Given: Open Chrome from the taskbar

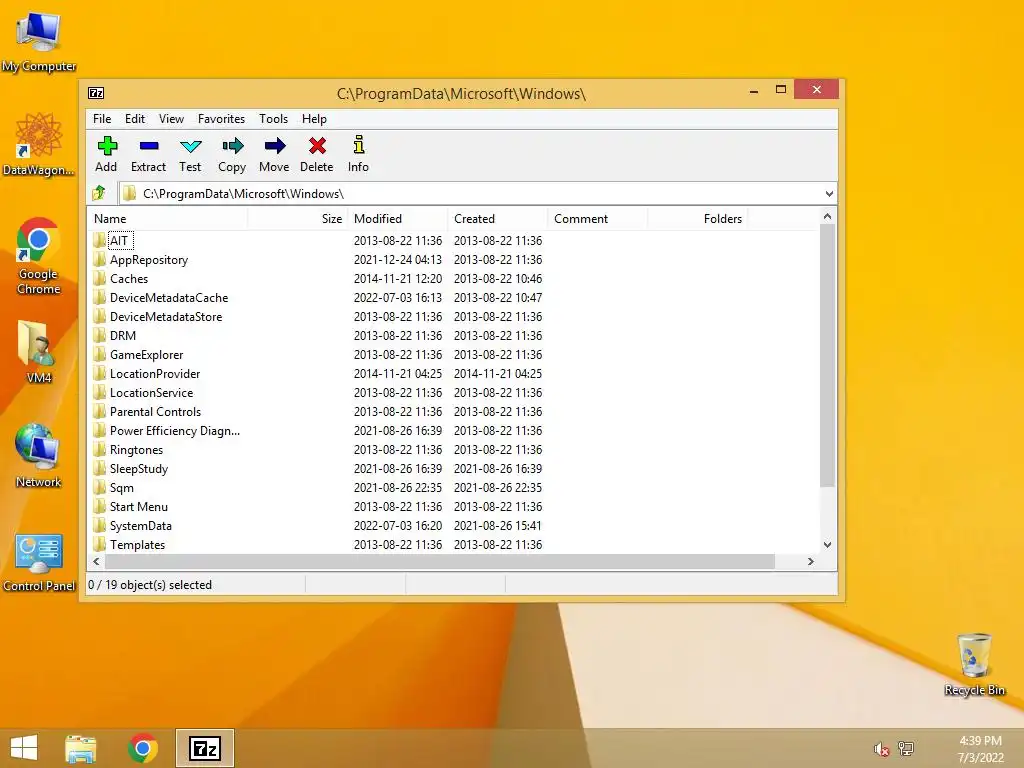Looking at the screenshot, I should pyautogui.click(x=143, y=748).
